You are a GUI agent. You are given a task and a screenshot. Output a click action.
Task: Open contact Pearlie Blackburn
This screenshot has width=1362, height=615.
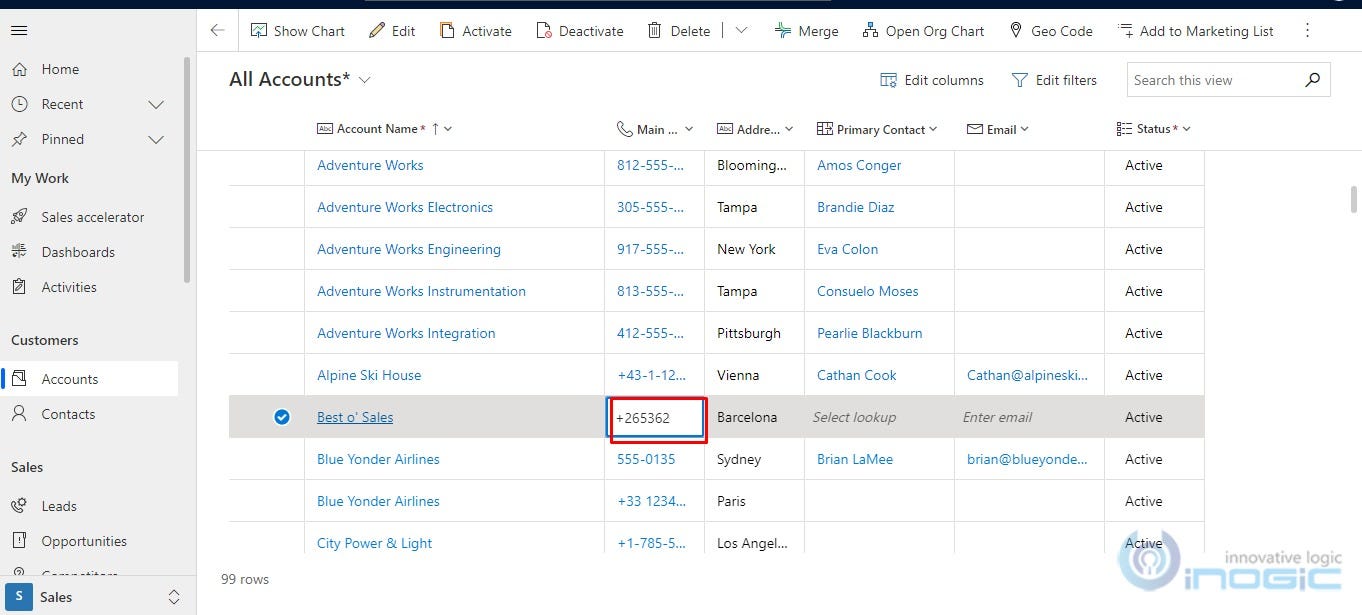pos(870,333)
